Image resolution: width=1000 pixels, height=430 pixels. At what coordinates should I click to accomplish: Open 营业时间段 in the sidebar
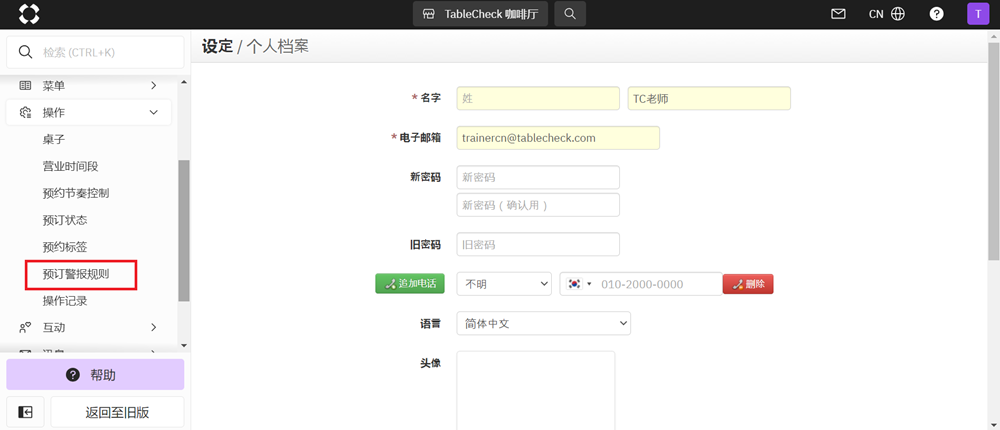[x=71, y=166]
